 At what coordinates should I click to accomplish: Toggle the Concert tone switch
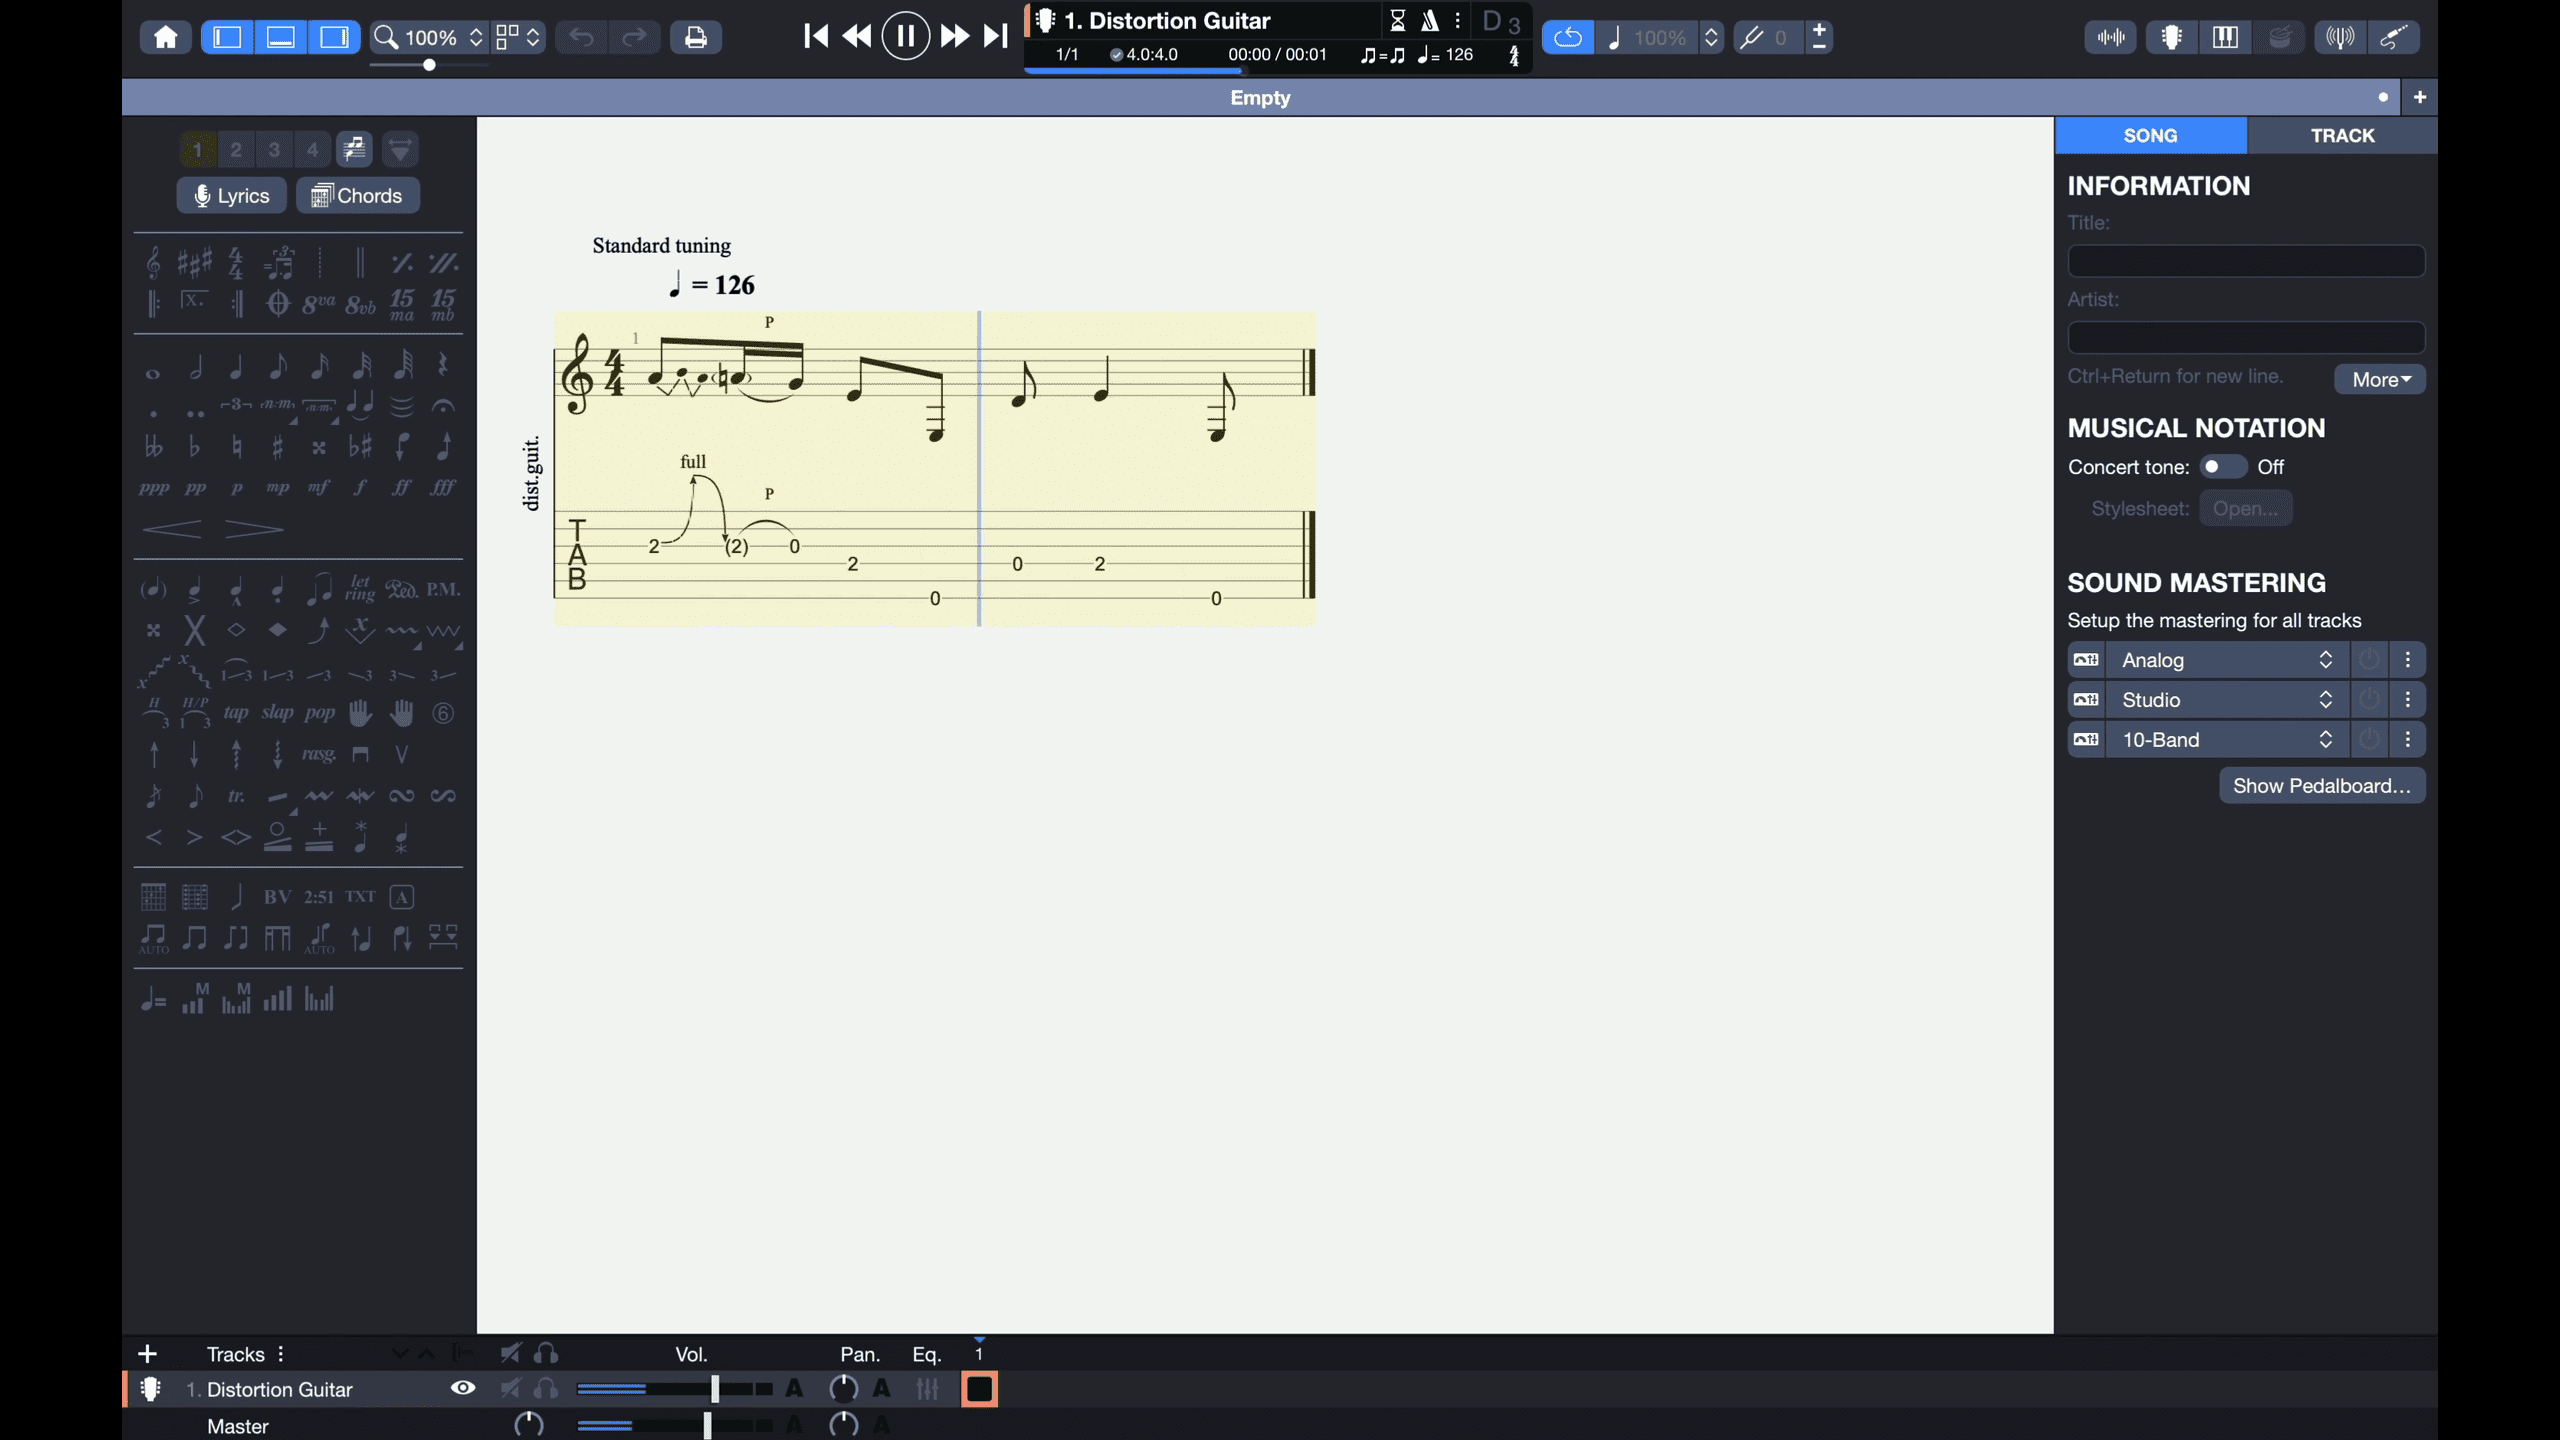click(2222, 467)
